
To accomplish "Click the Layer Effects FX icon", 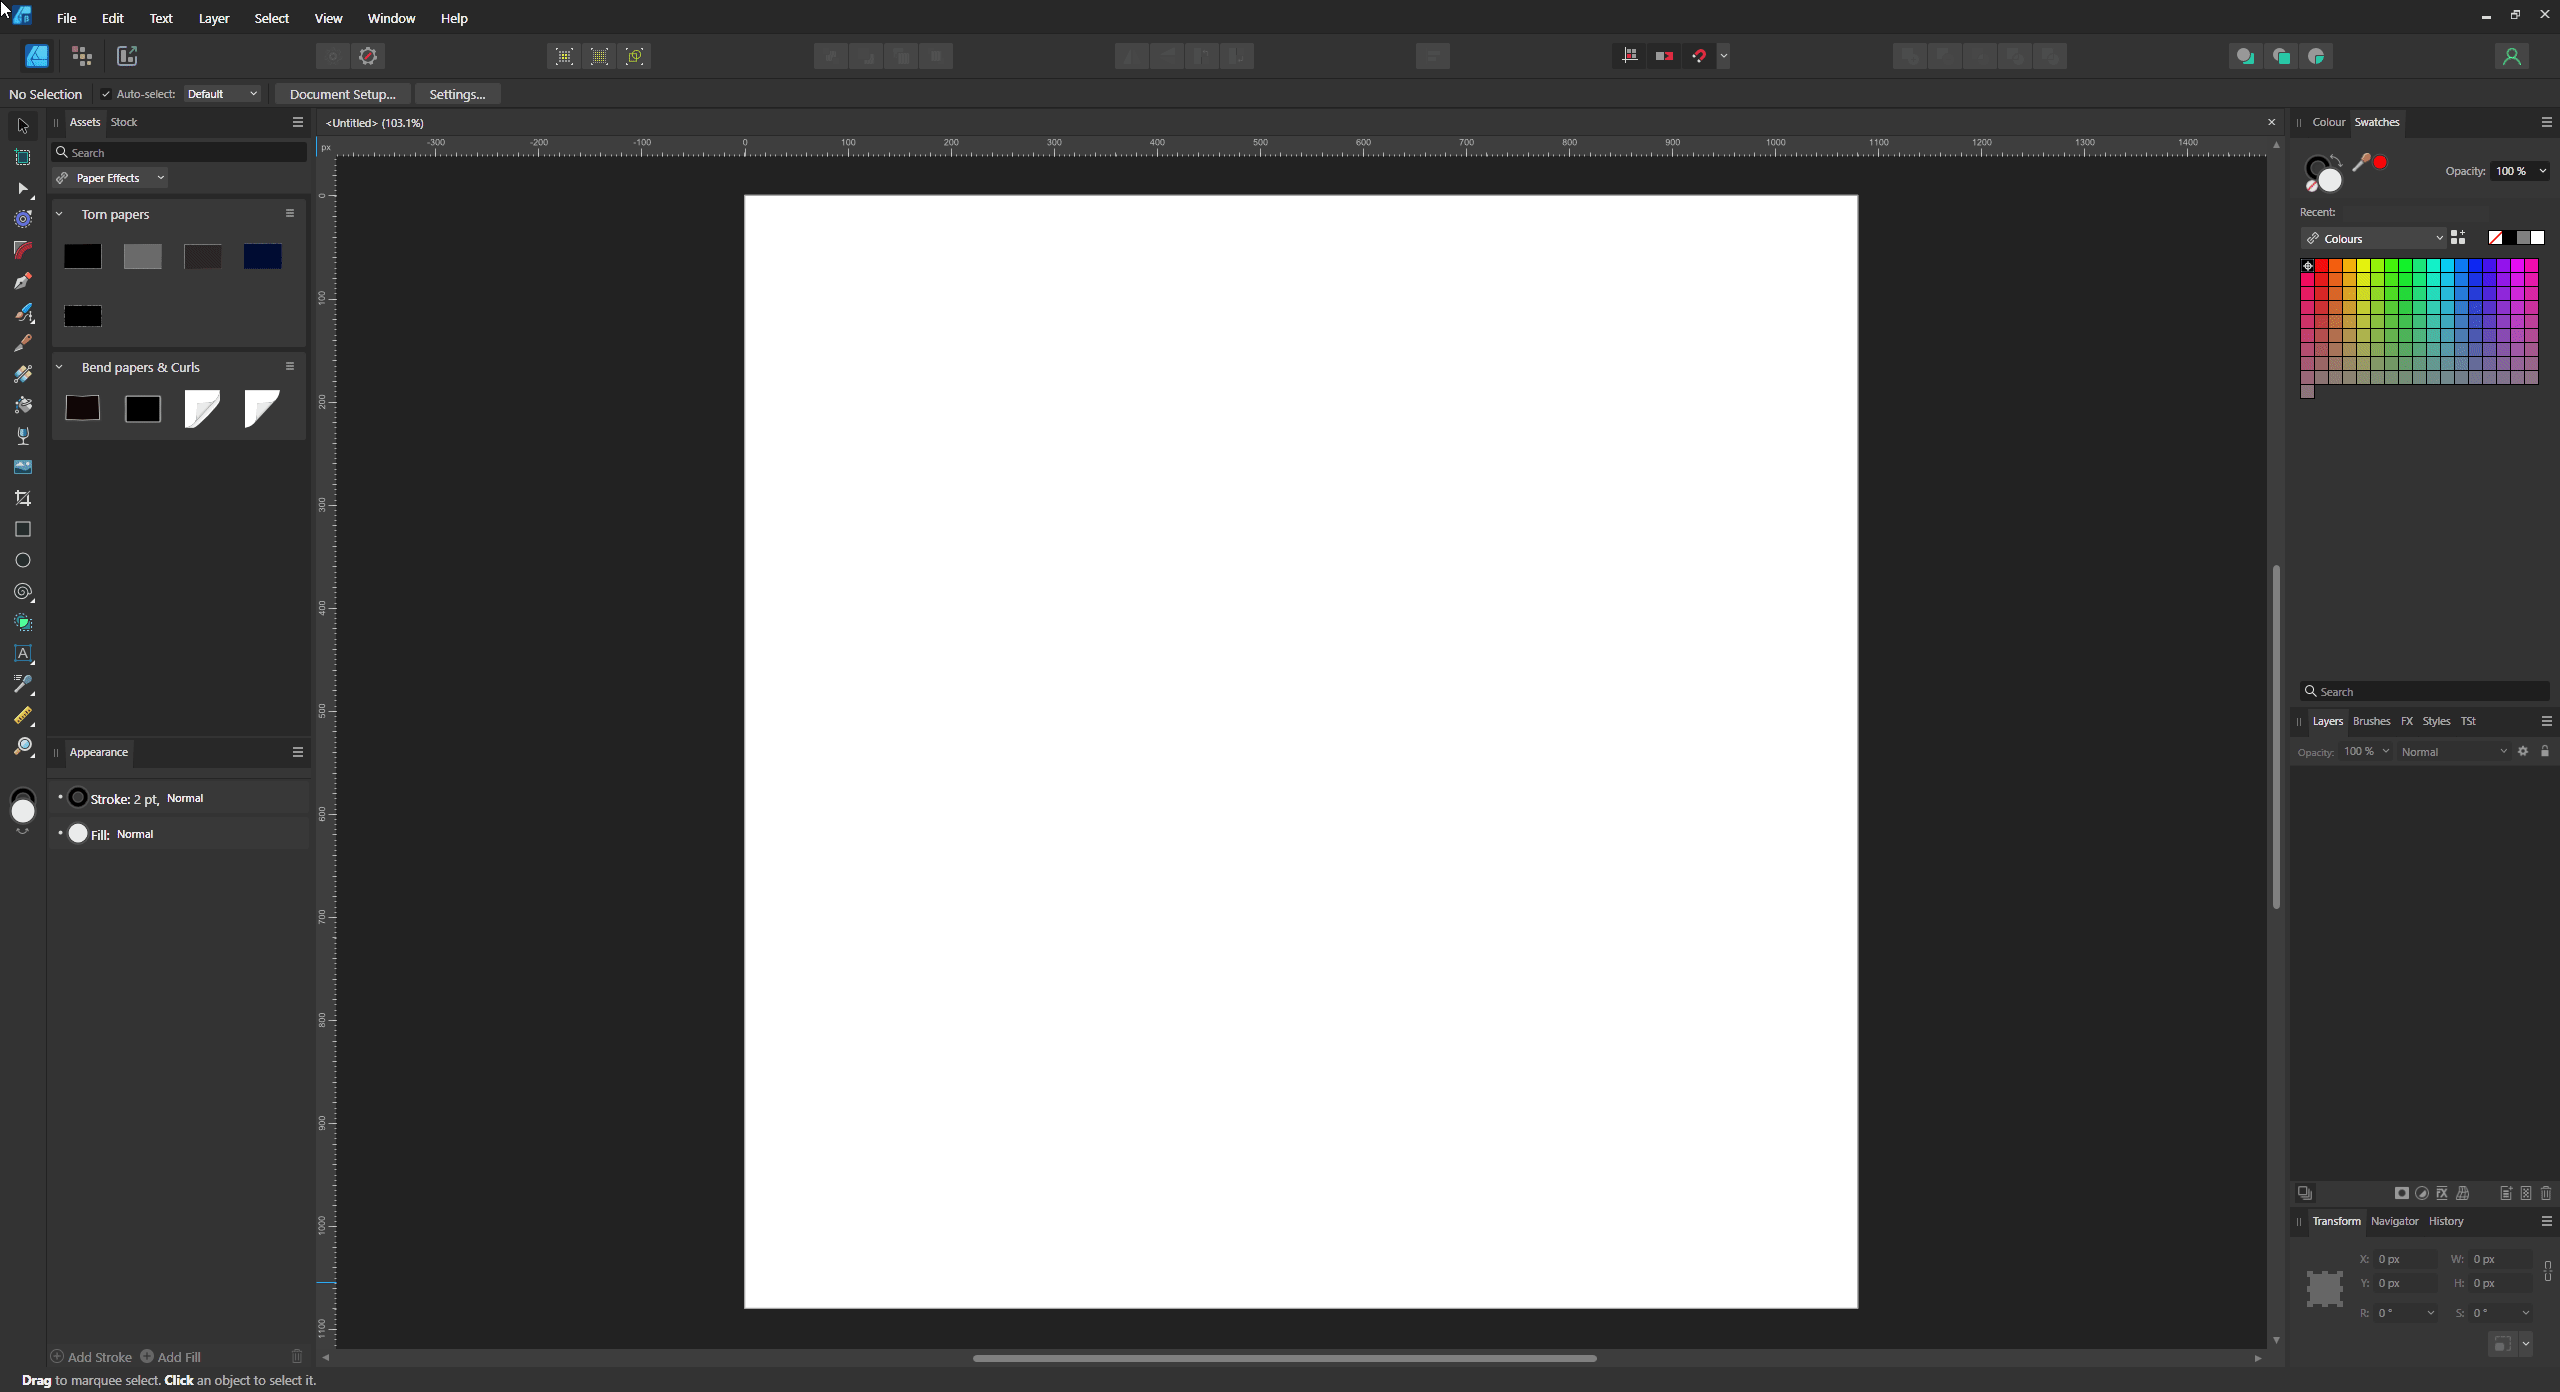I will [2442, 1193].
